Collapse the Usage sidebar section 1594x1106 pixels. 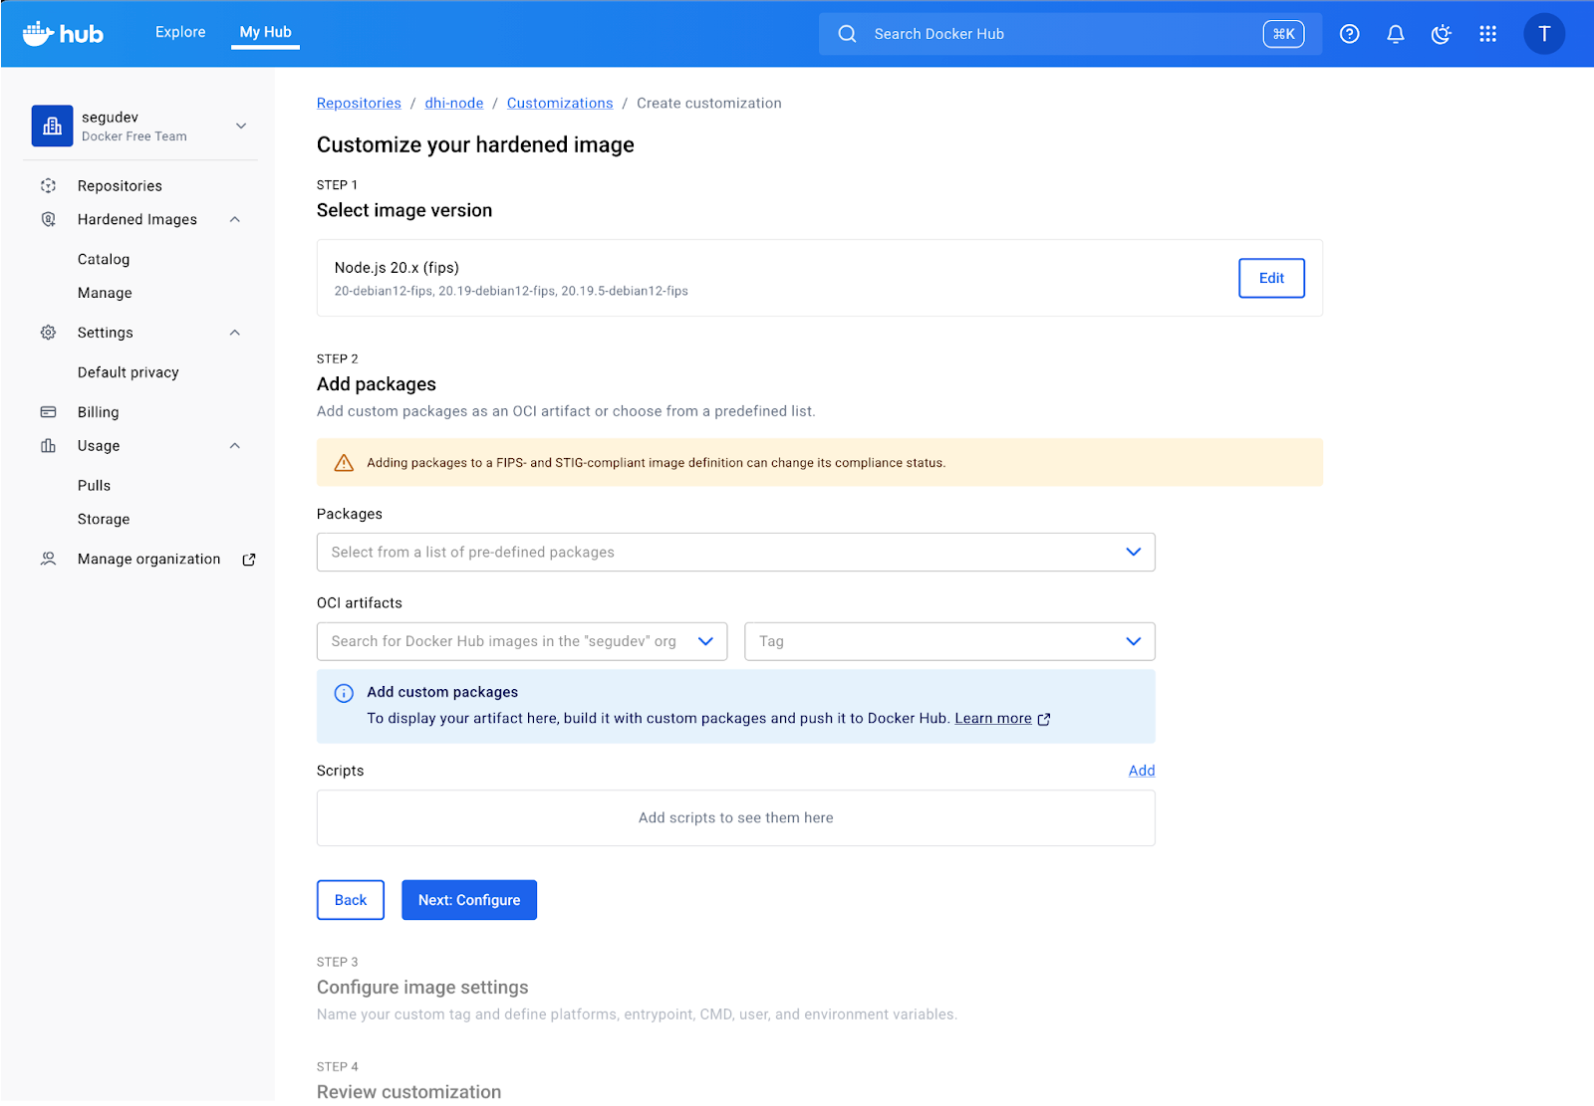235,446
